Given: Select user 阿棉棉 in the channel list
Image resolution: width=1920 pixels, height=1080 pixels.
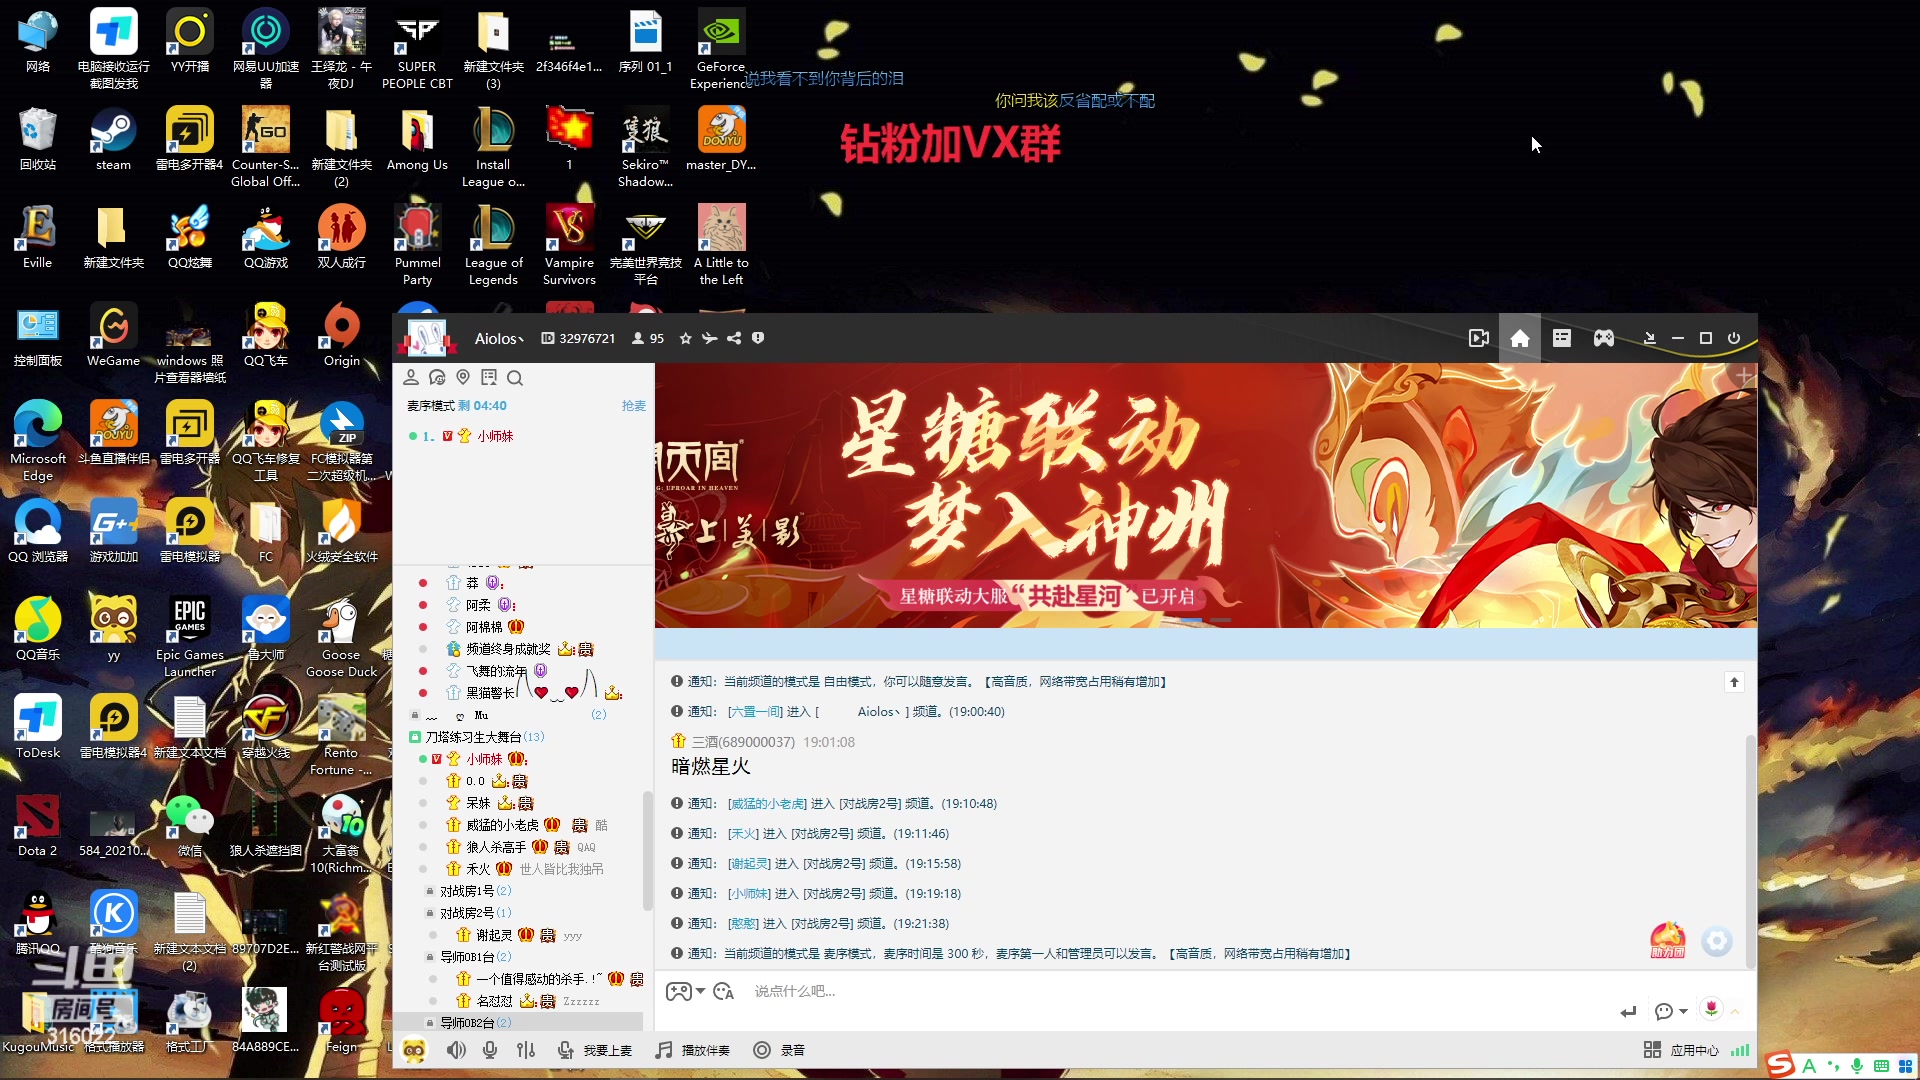Looking at the screenshot, I should (x=484, y=627).
